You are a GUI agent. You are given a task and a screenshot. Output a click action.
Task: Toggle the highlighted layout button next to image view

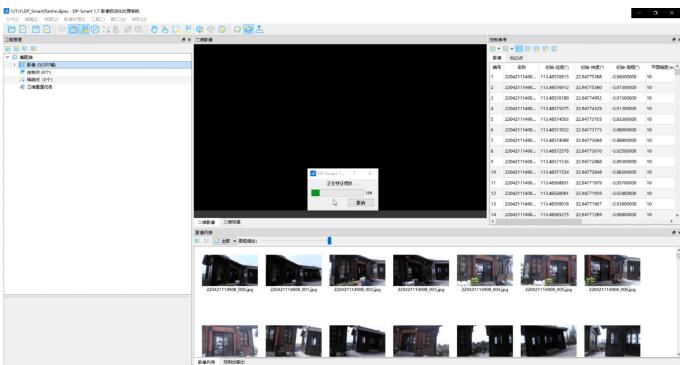(x=85, y=29)
